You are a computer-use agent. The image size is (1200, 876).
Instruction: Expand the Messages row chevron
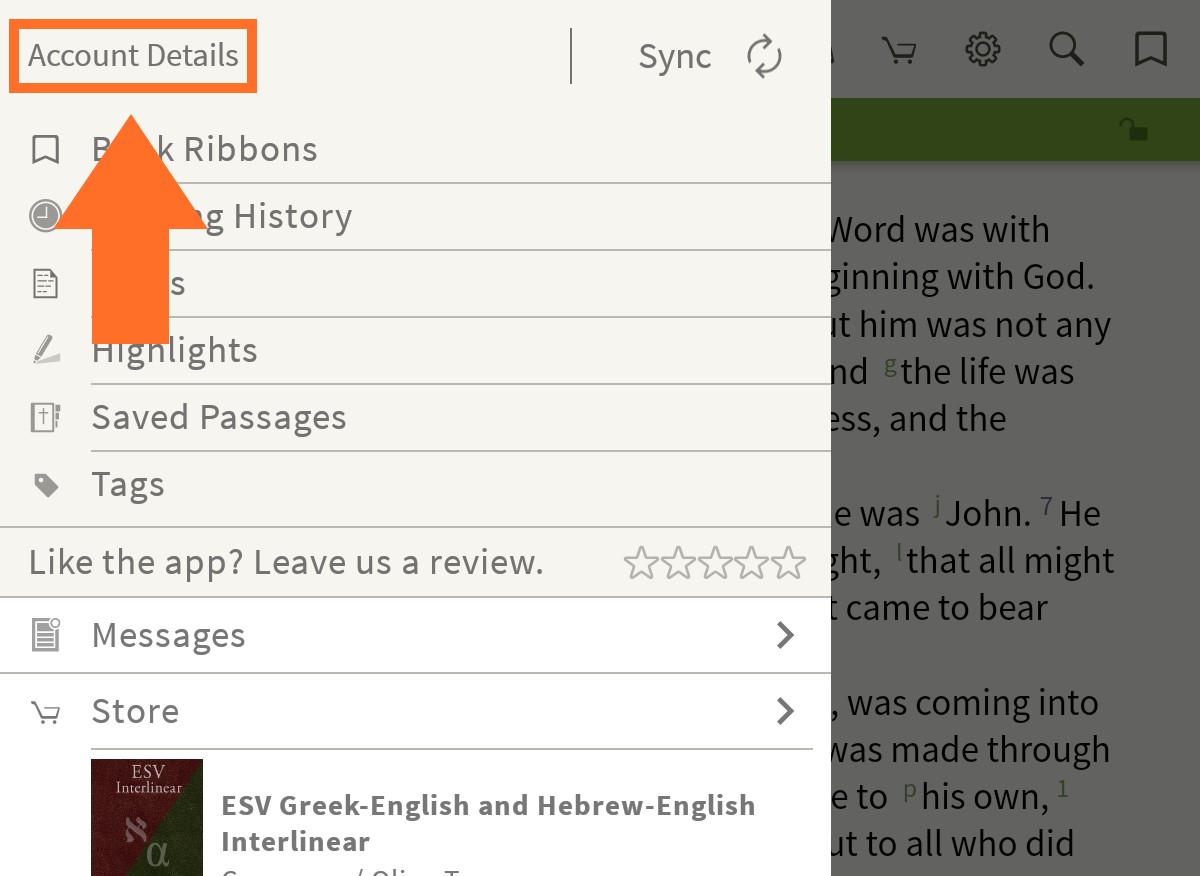(x=786, y=635)
